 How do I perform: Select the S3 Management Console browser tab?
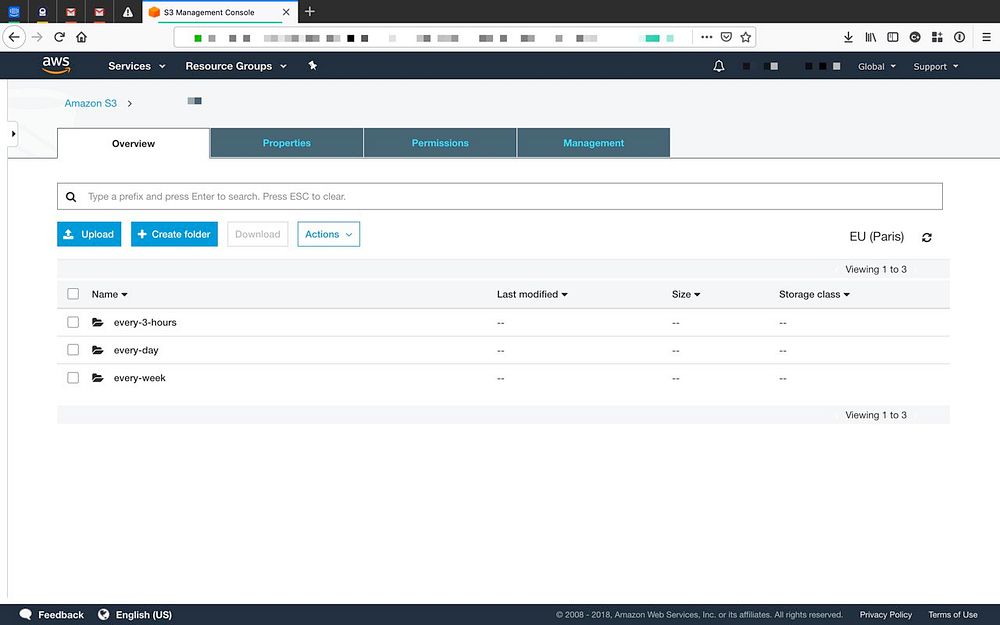tap(220, 12)
